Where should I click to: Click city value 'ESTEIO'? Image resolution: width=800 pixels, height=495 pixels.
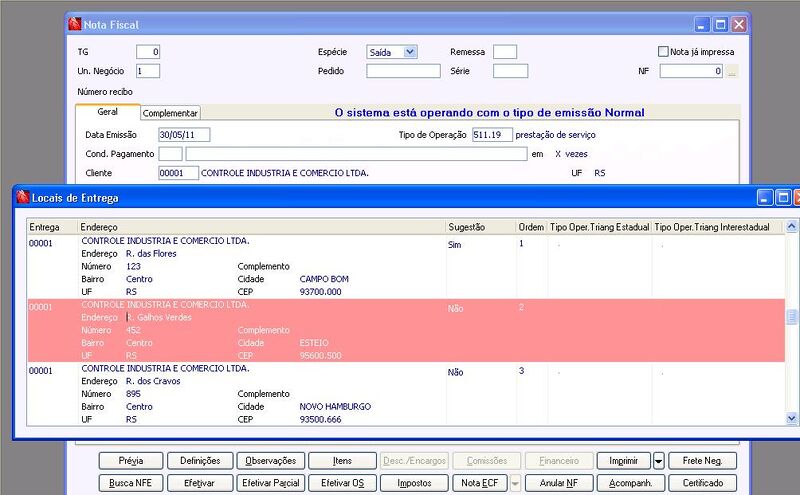(x=314, y=343)
